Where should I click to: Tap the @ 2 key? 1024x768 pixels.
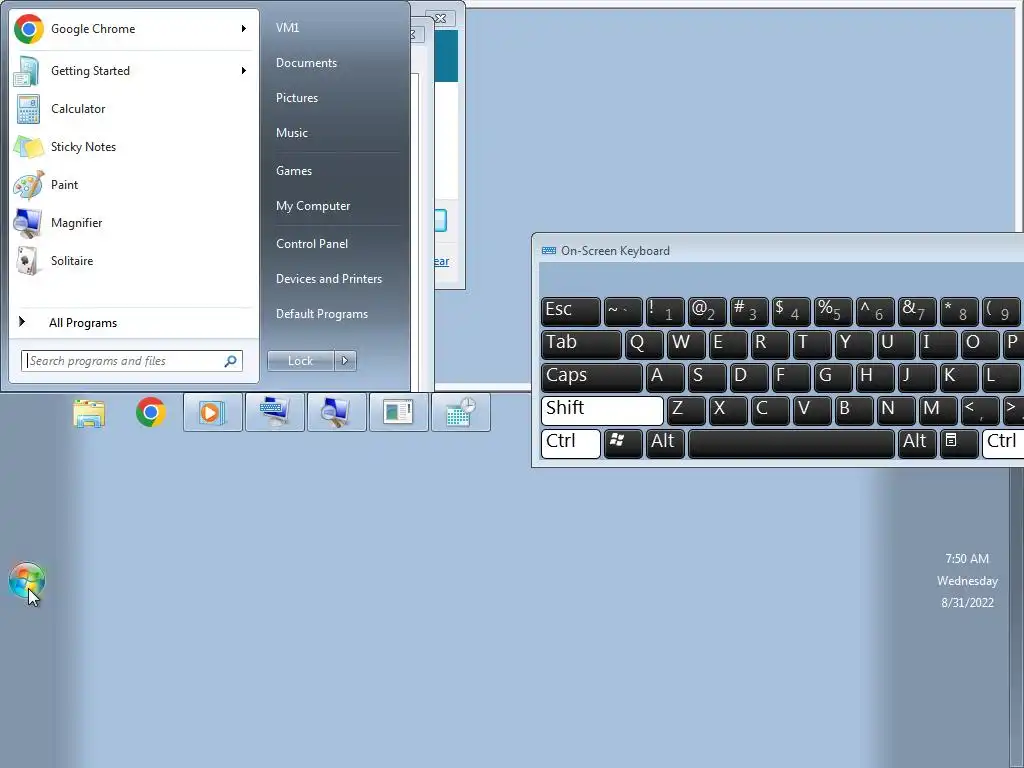(707, 311)
